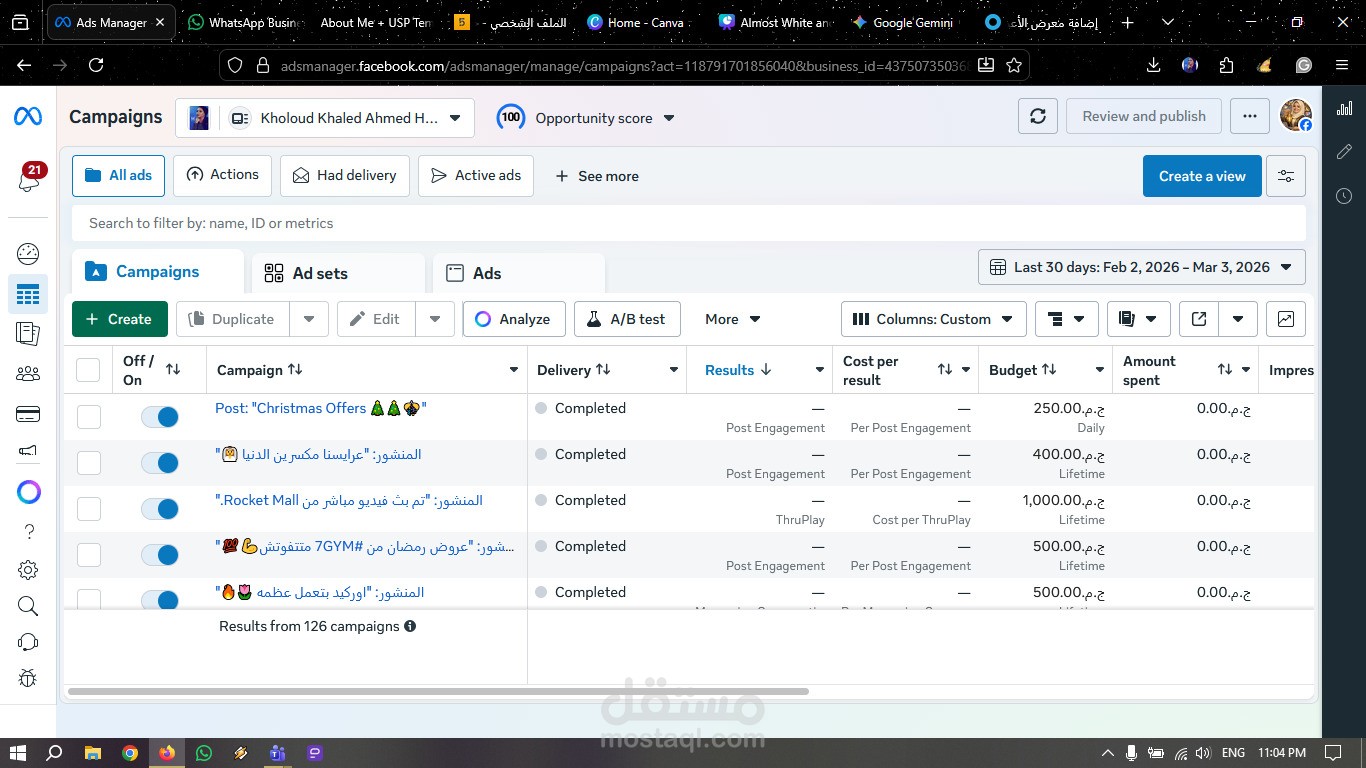Viewport: 1366px width, 768px height.
Task: Open Meta Ads Manager notifications bell
Action: 28,180
